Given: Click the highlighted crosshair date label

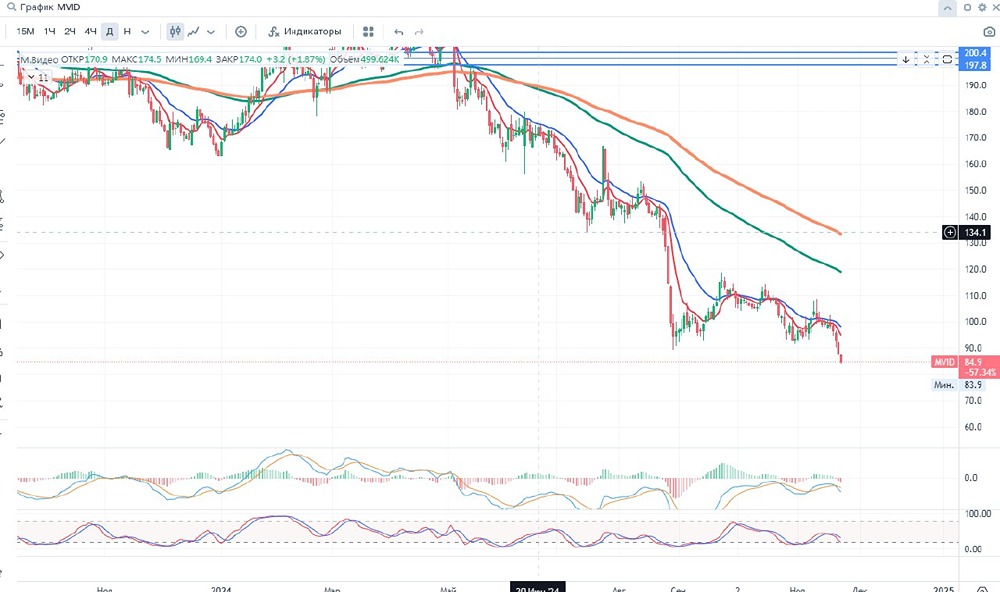Looking at the screenshot, I should click(x=538, y=587).
